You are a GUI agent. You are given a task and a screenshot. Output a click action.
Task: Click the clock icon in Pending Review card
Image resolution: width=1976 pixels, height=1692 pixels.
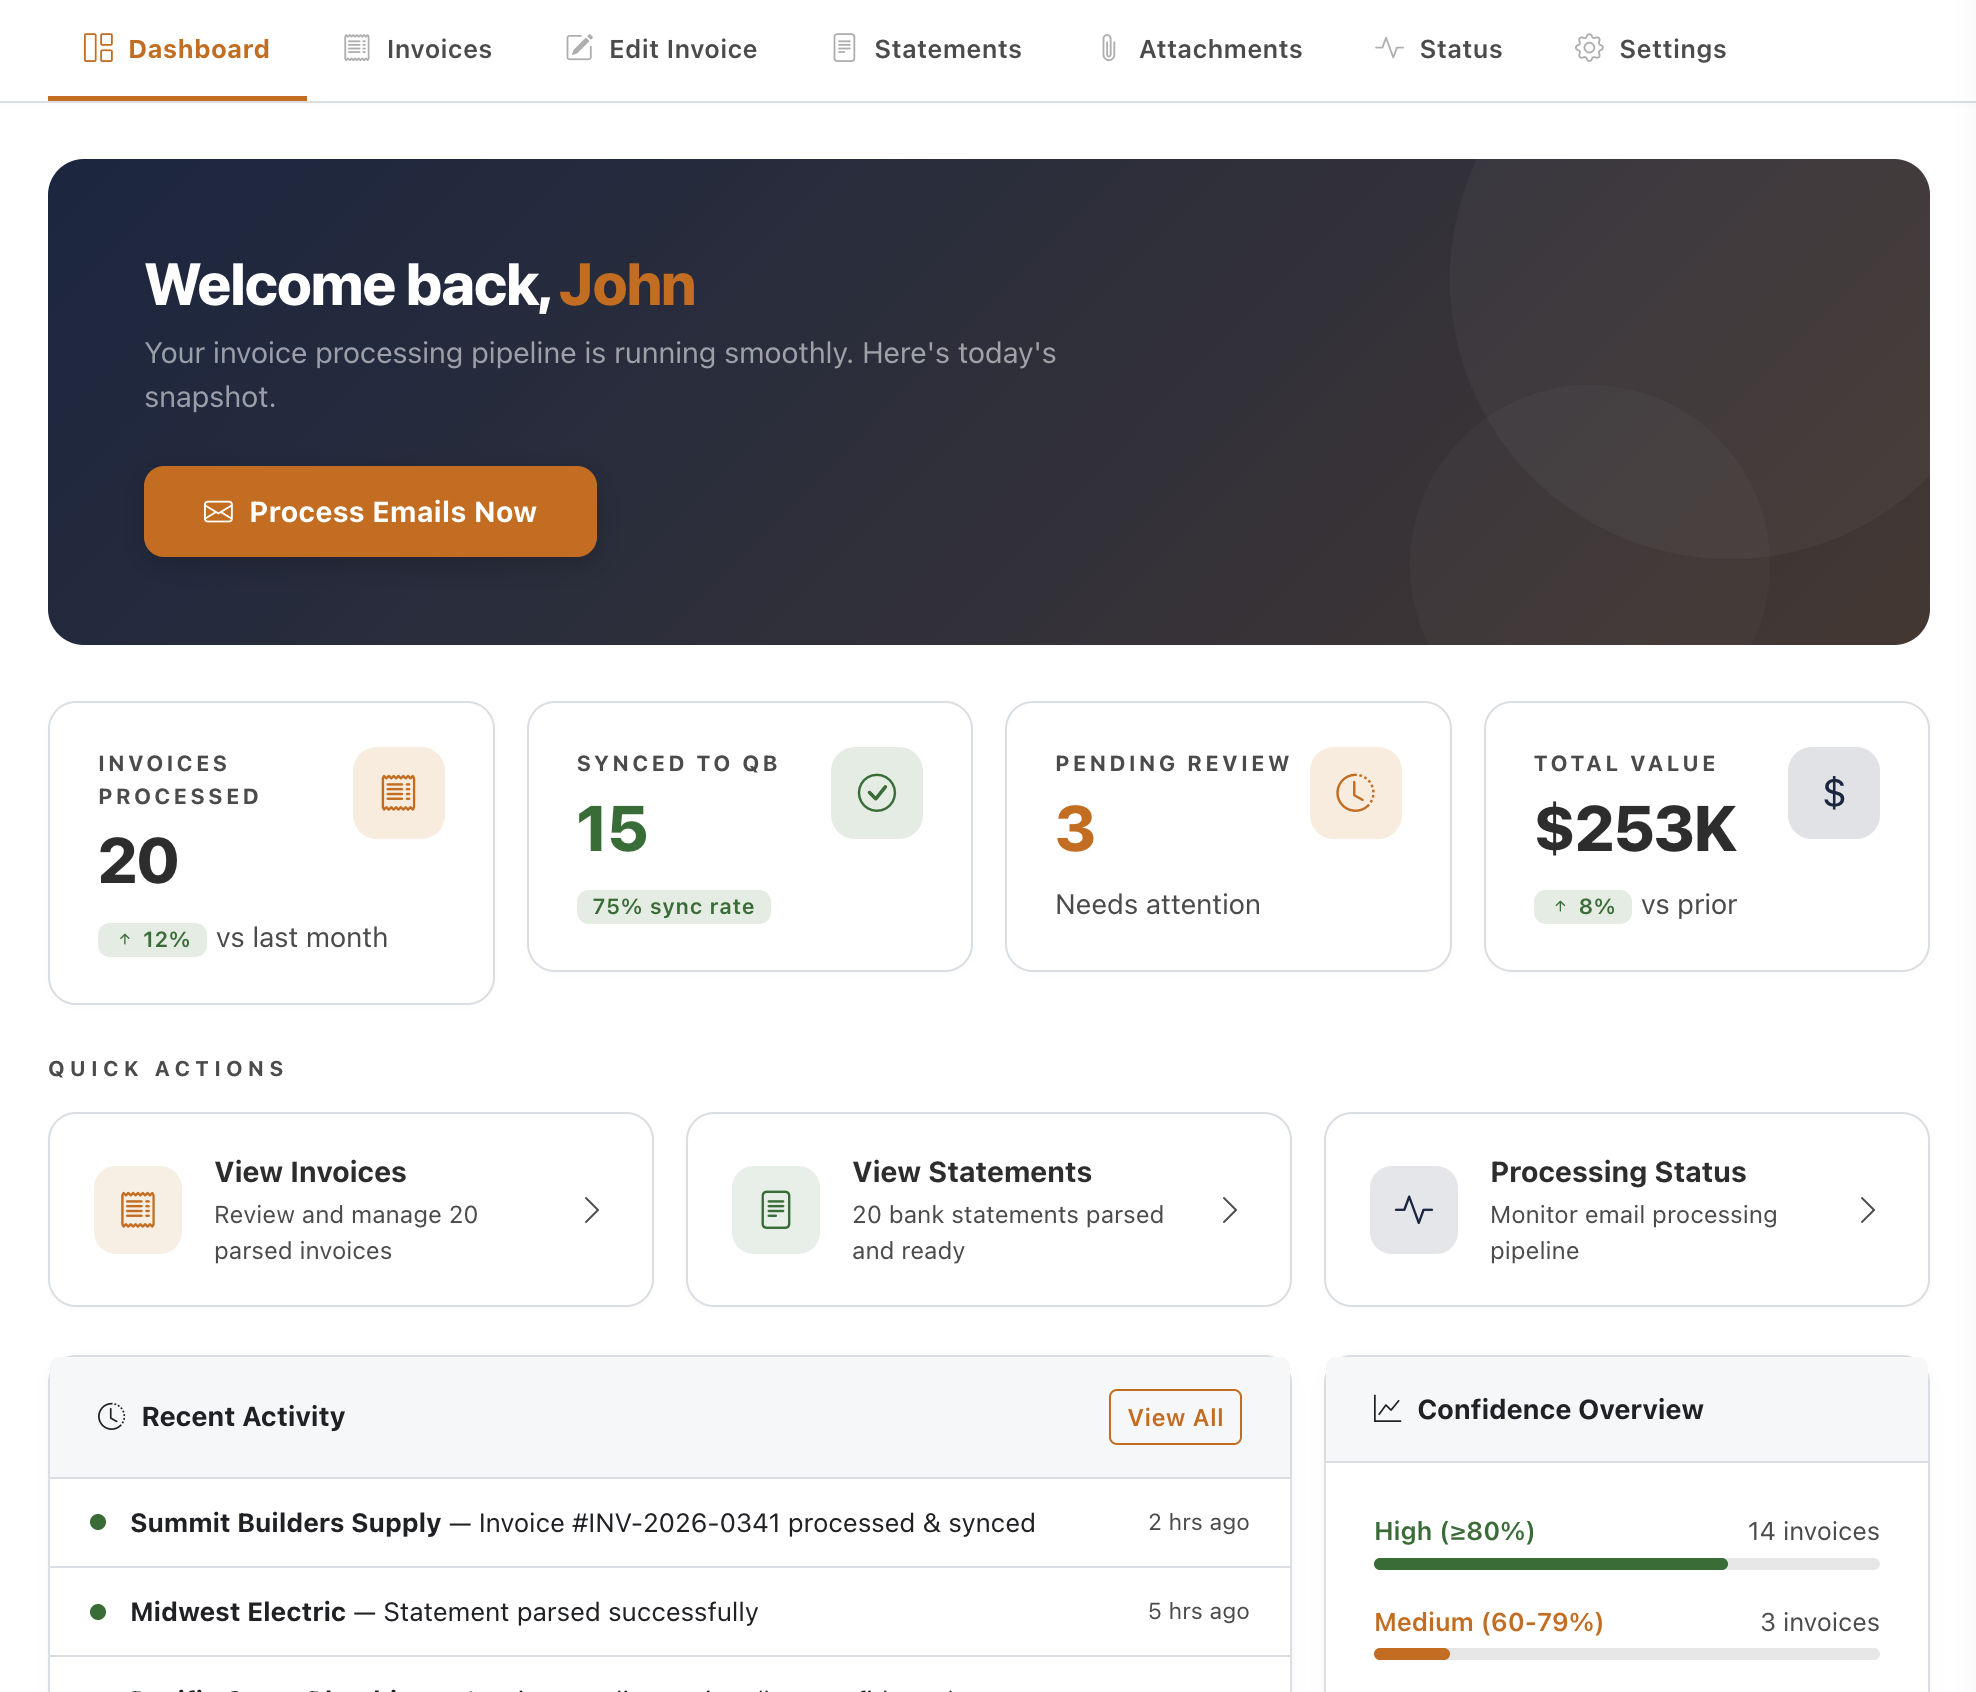point(1356,793)
